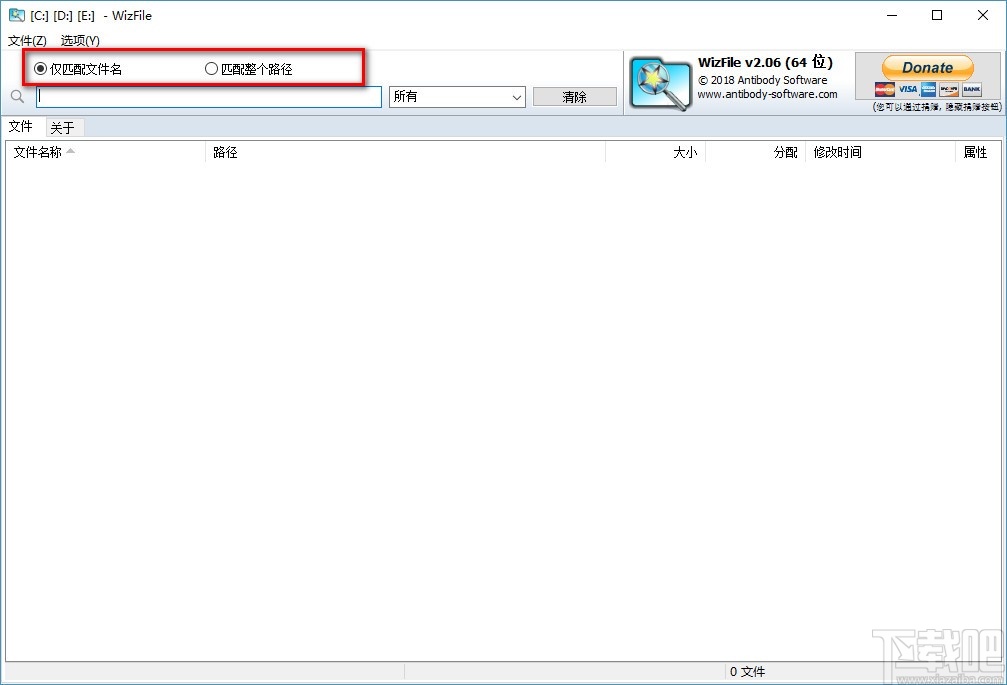Click the Donate PayPal button

[x=927, y=67]
